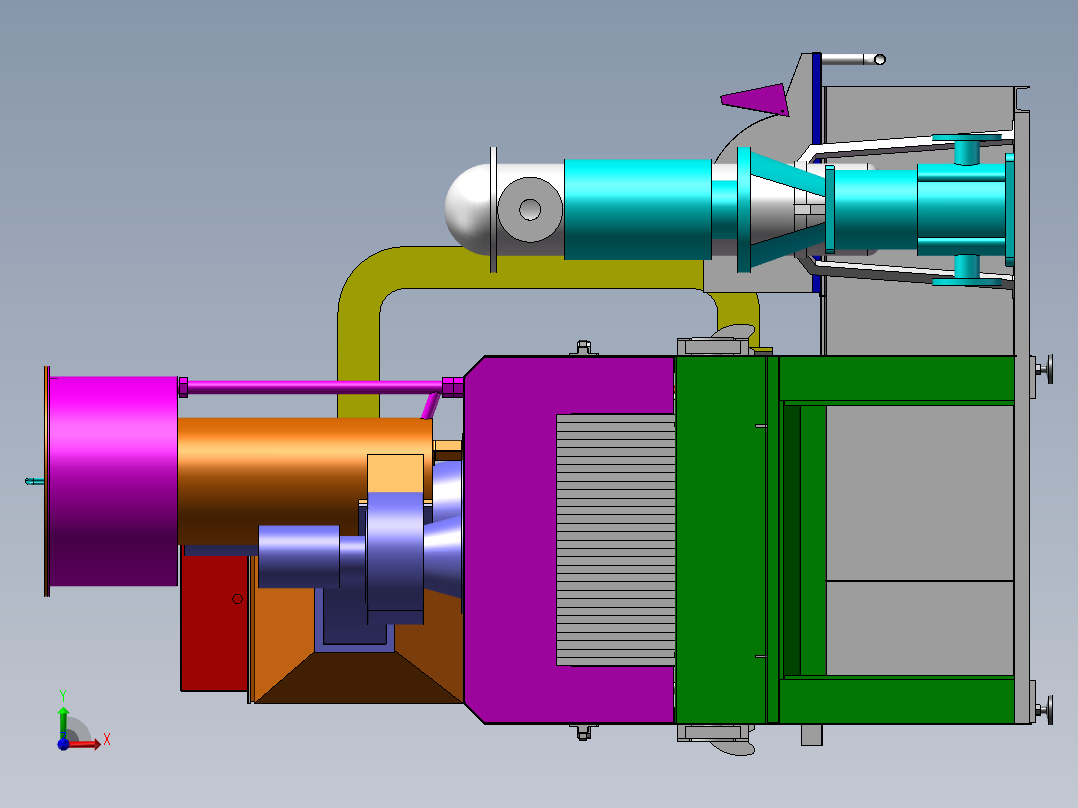The width and height of the screenshot is (1078, 808).
Task: Click the magenta tie rod
Action: click(x=314, y=387)
